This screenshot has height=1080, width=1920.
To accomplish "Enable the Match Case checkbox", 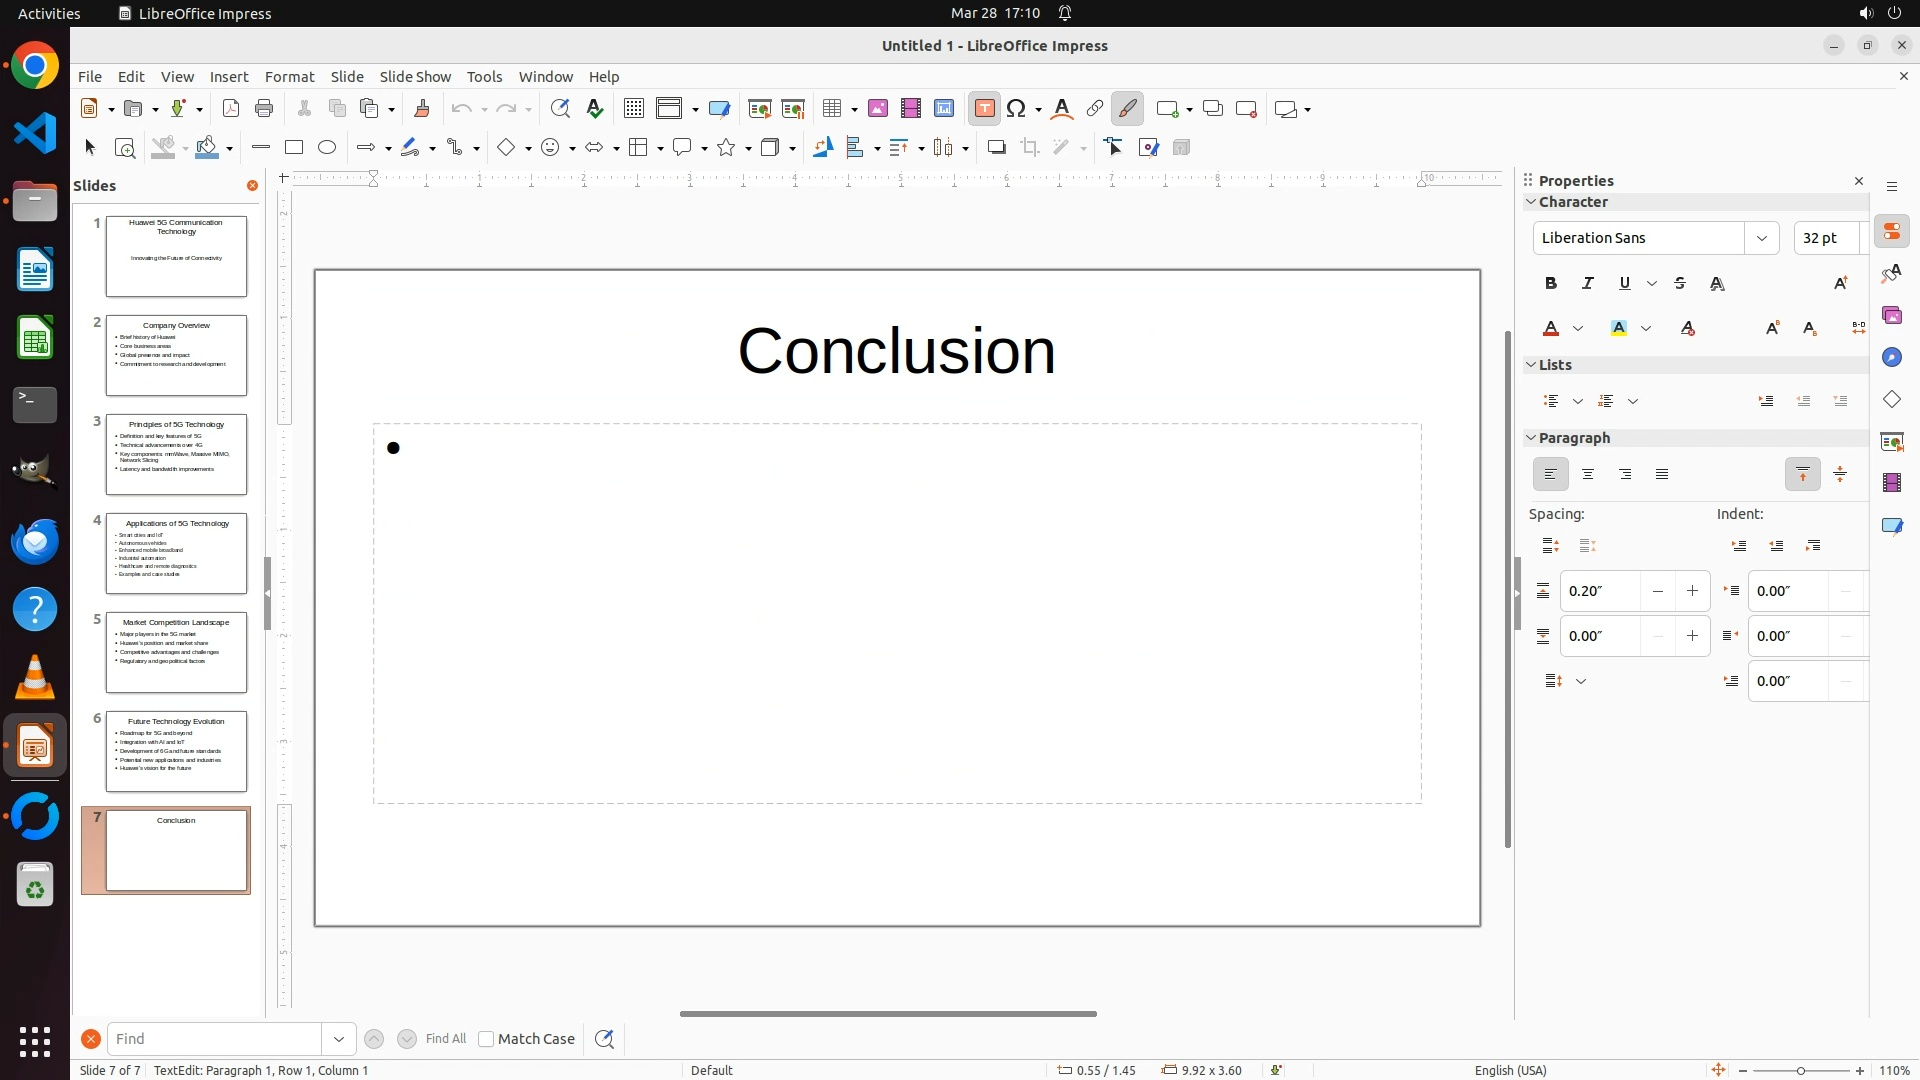I will tap(486, 1039).
